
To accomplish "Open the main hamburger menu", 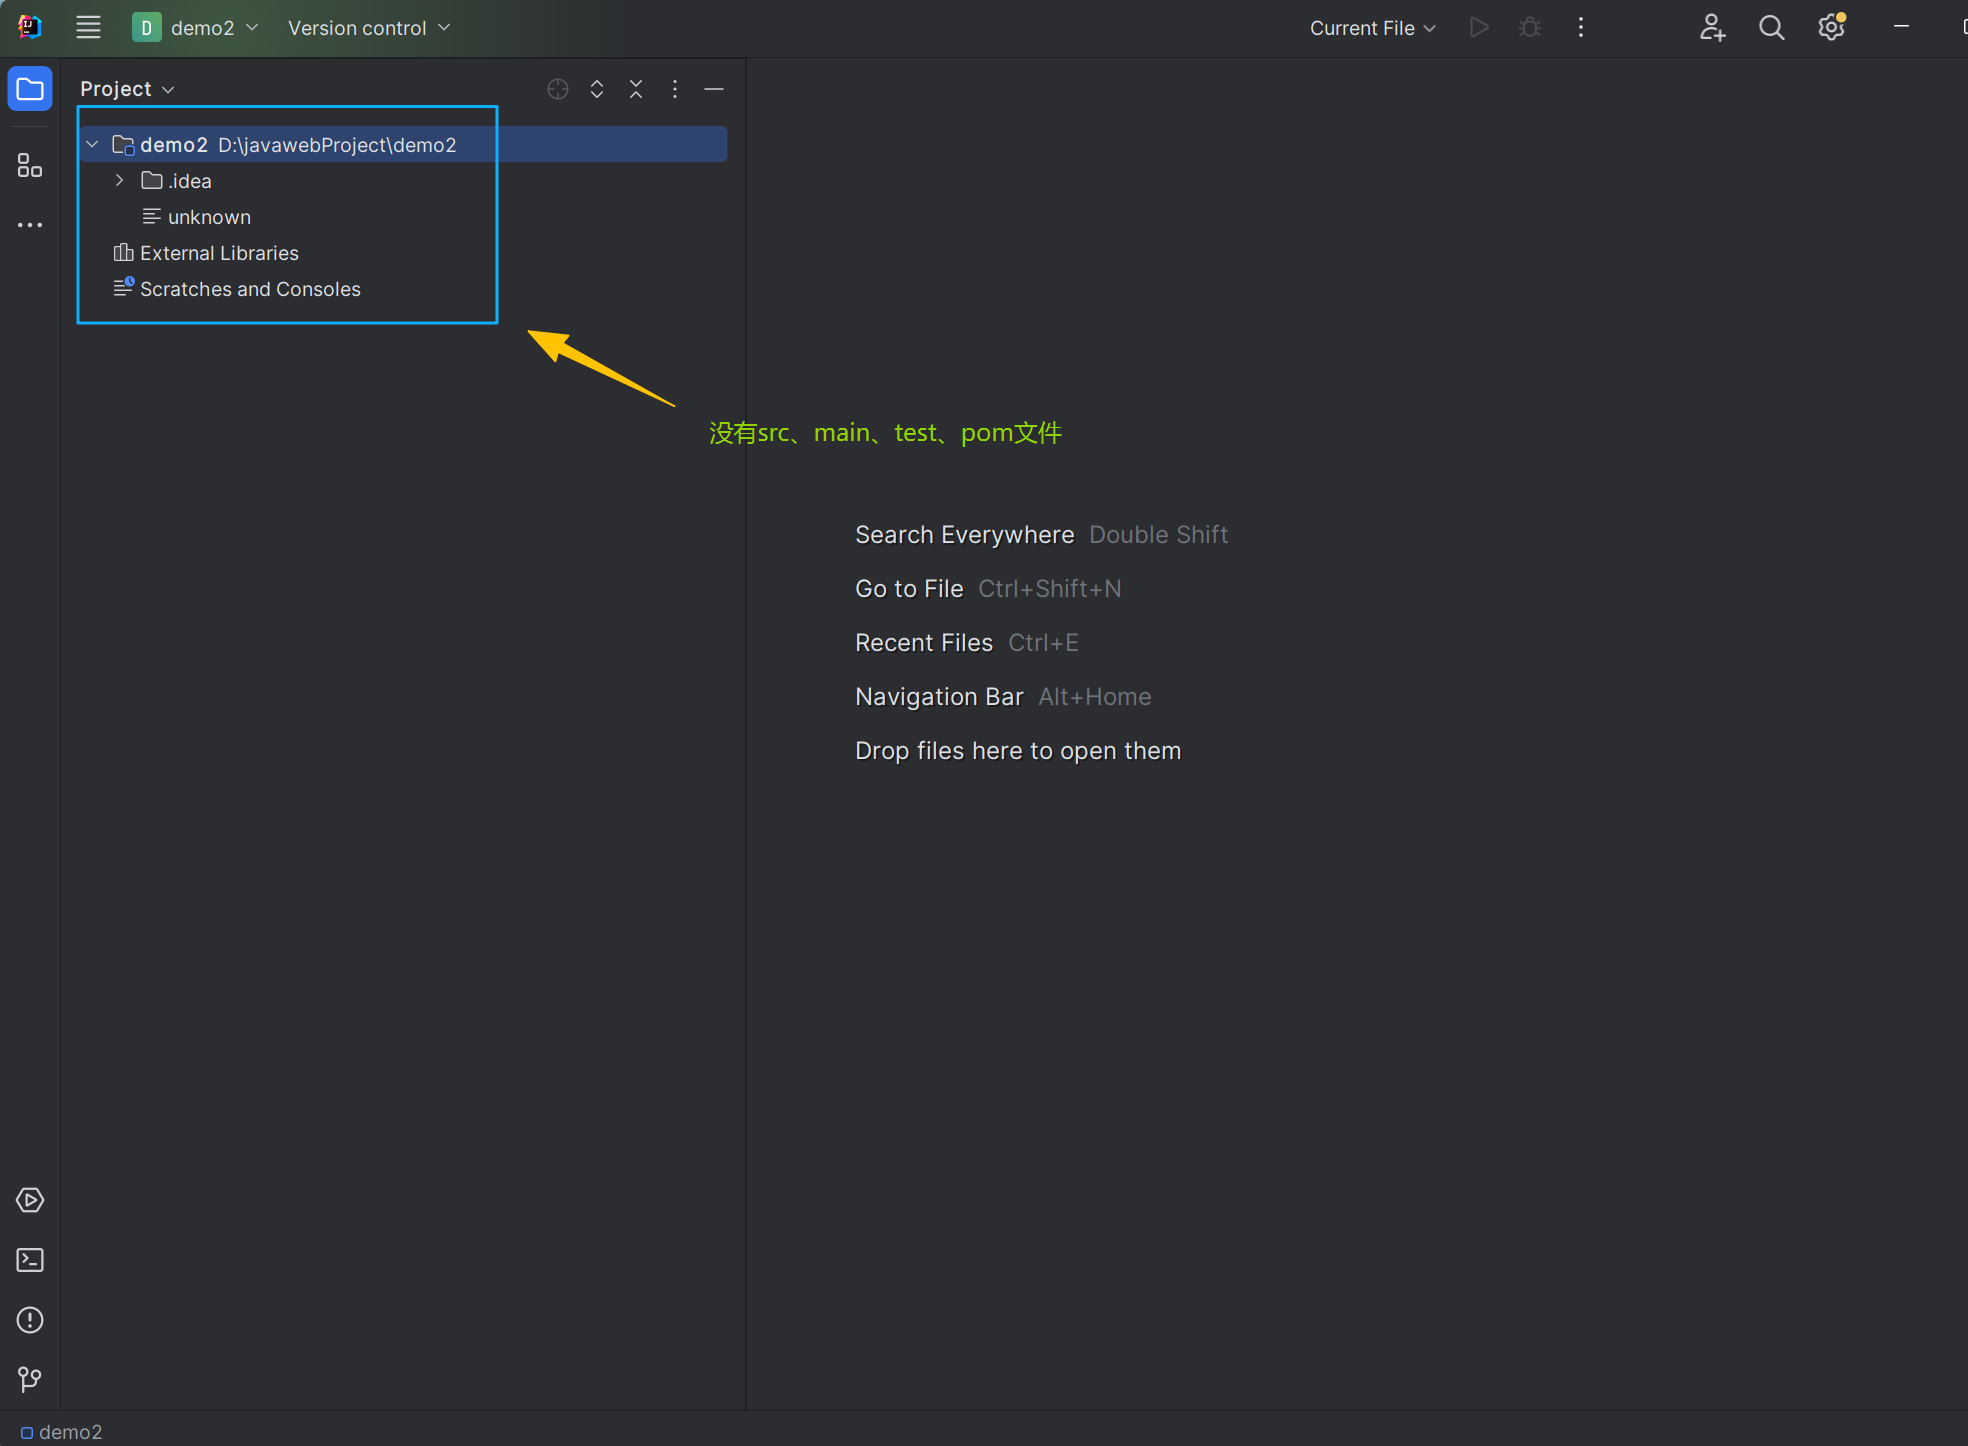I will tap(88, 28).
